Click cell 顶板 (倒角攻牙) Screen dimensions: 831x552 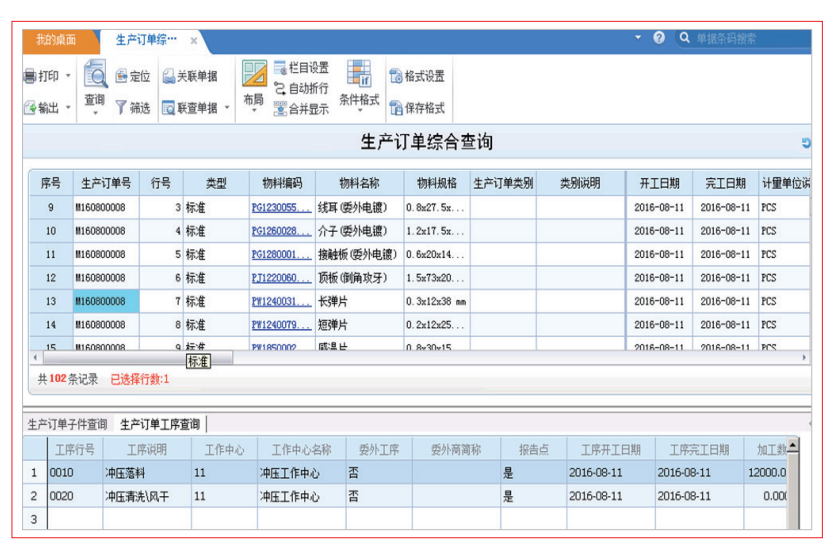(359, 278)
